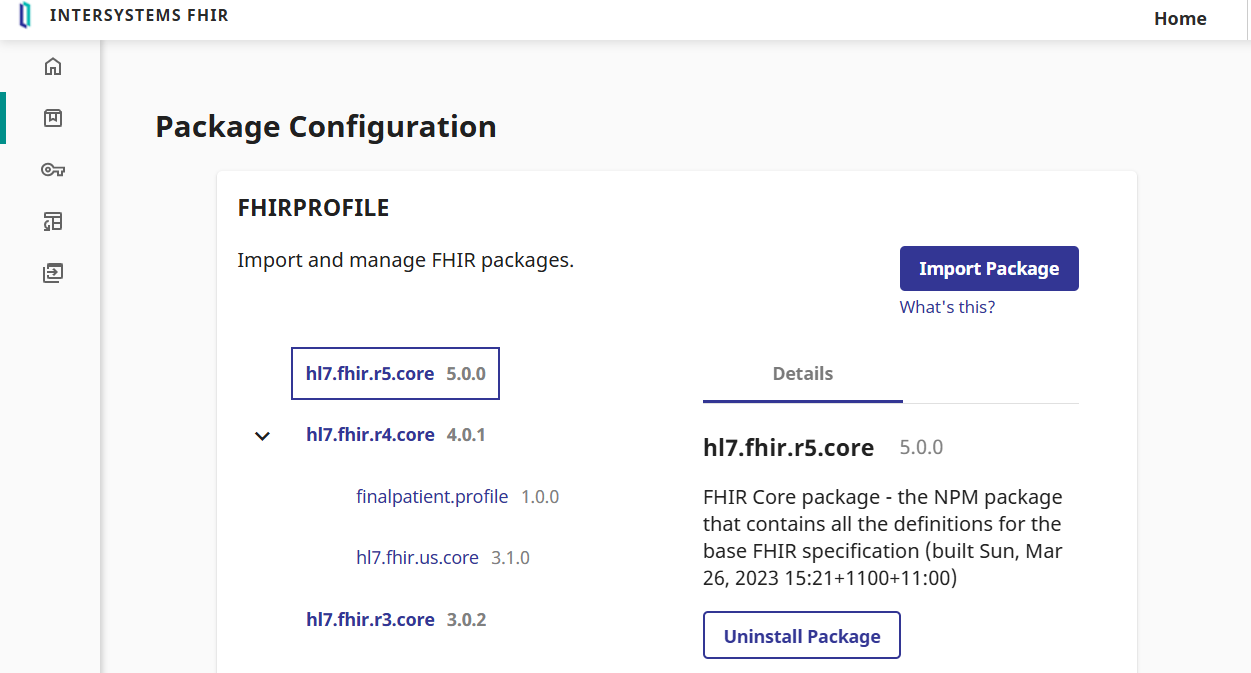The width and height of the screenshot is (1251, 673).
Task: Select the package box sidebar icon
Action: point(53,118)
